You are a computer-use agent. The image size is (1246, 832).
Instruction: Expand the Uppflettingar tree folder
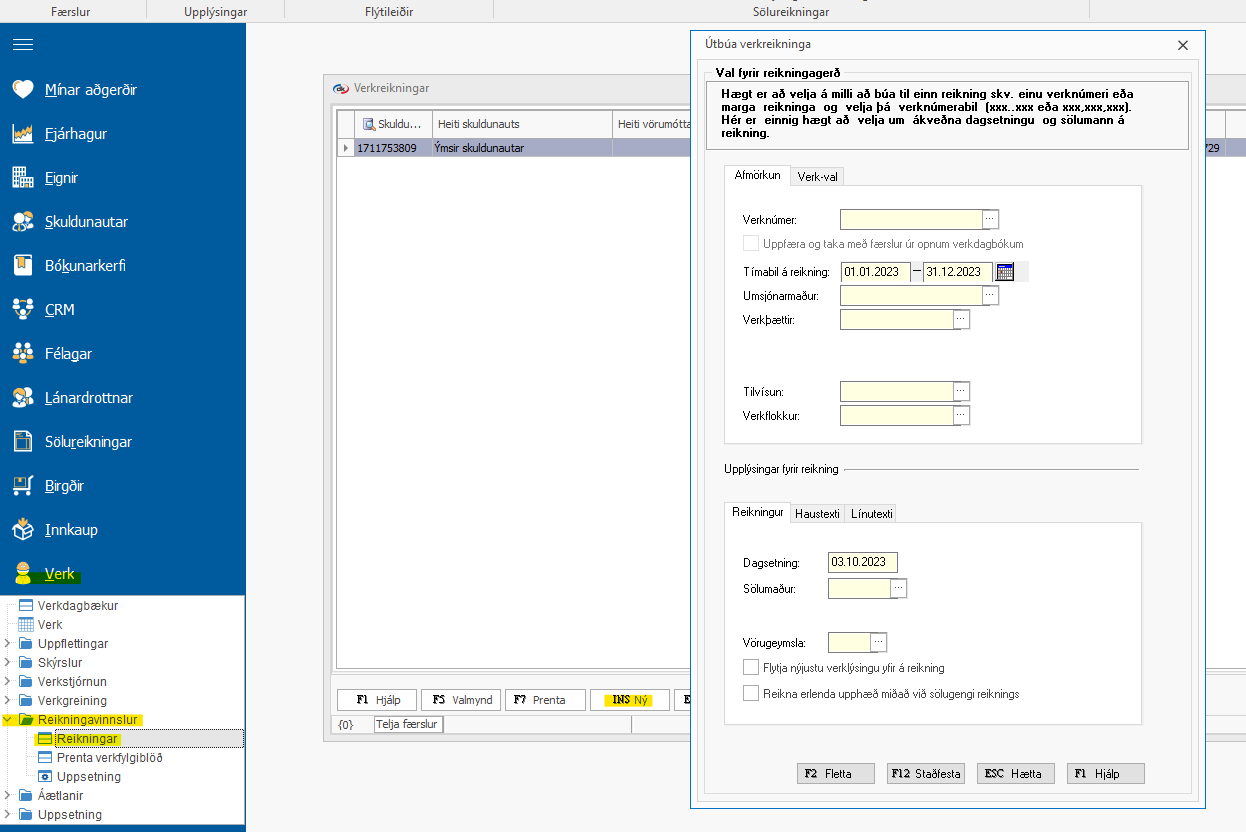coord(9,644)
